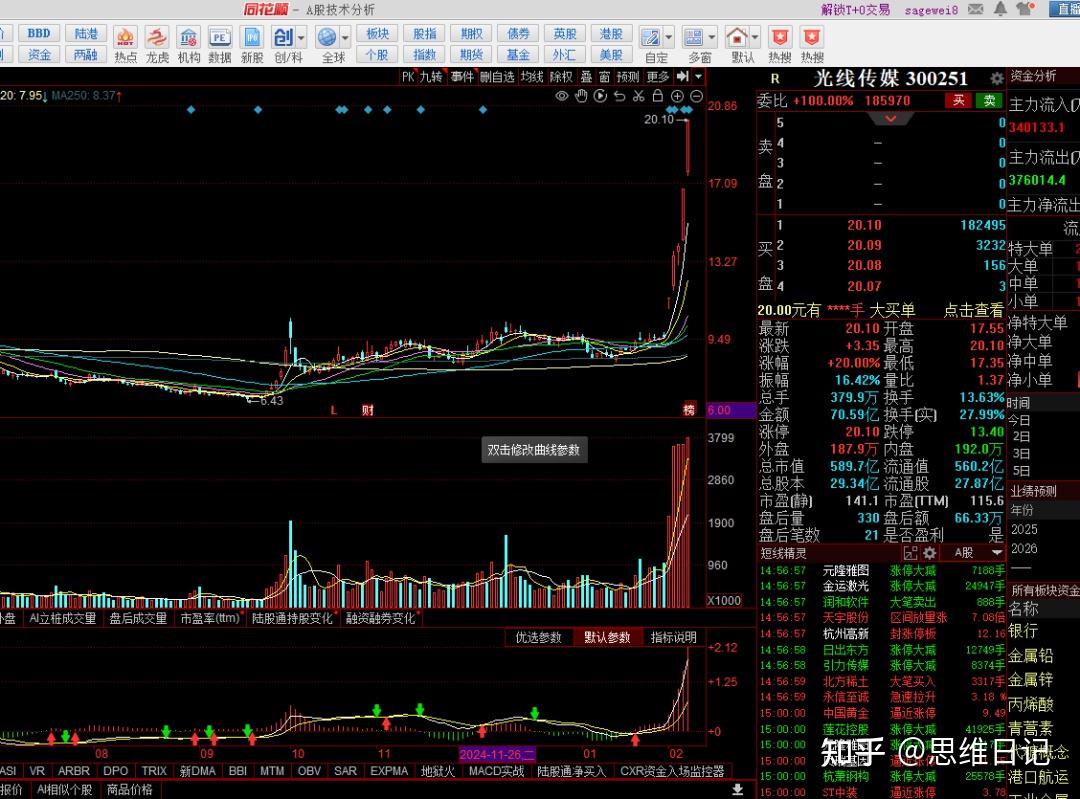Image resolution: width=1080 pixels, height=799 pixels.
Task: Select the 市盈率(ttm) tab
Action: click(209, 619)
